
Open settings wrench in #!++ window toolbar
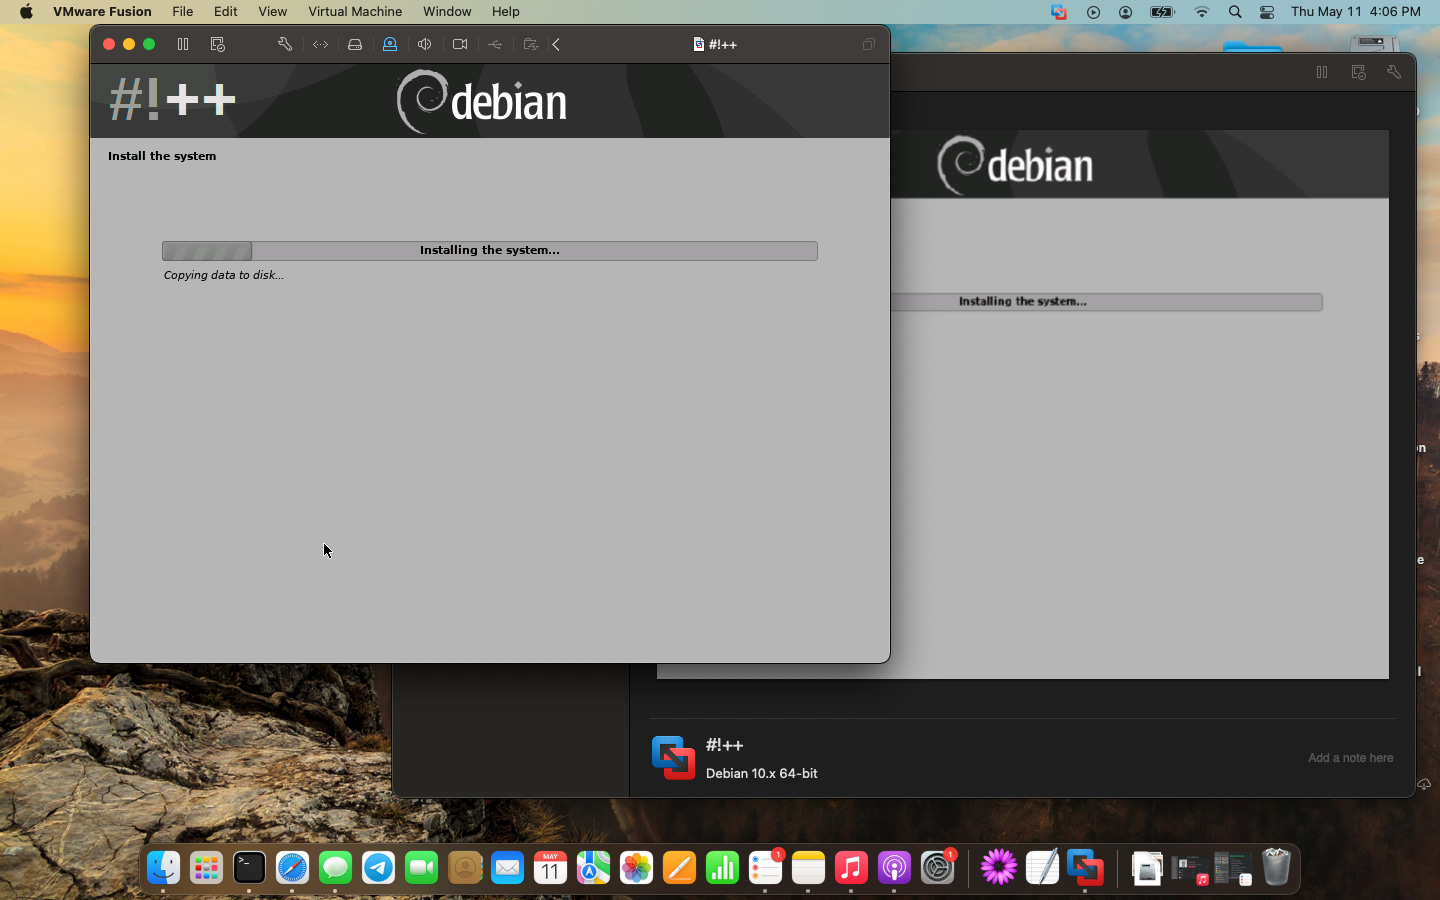(x=285, y=44)
